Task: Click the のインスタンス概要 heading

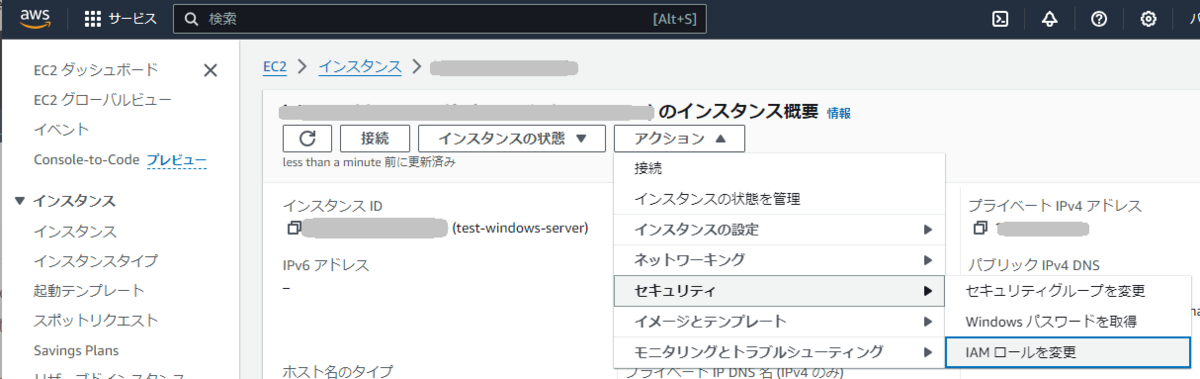Action: point(739,111)
